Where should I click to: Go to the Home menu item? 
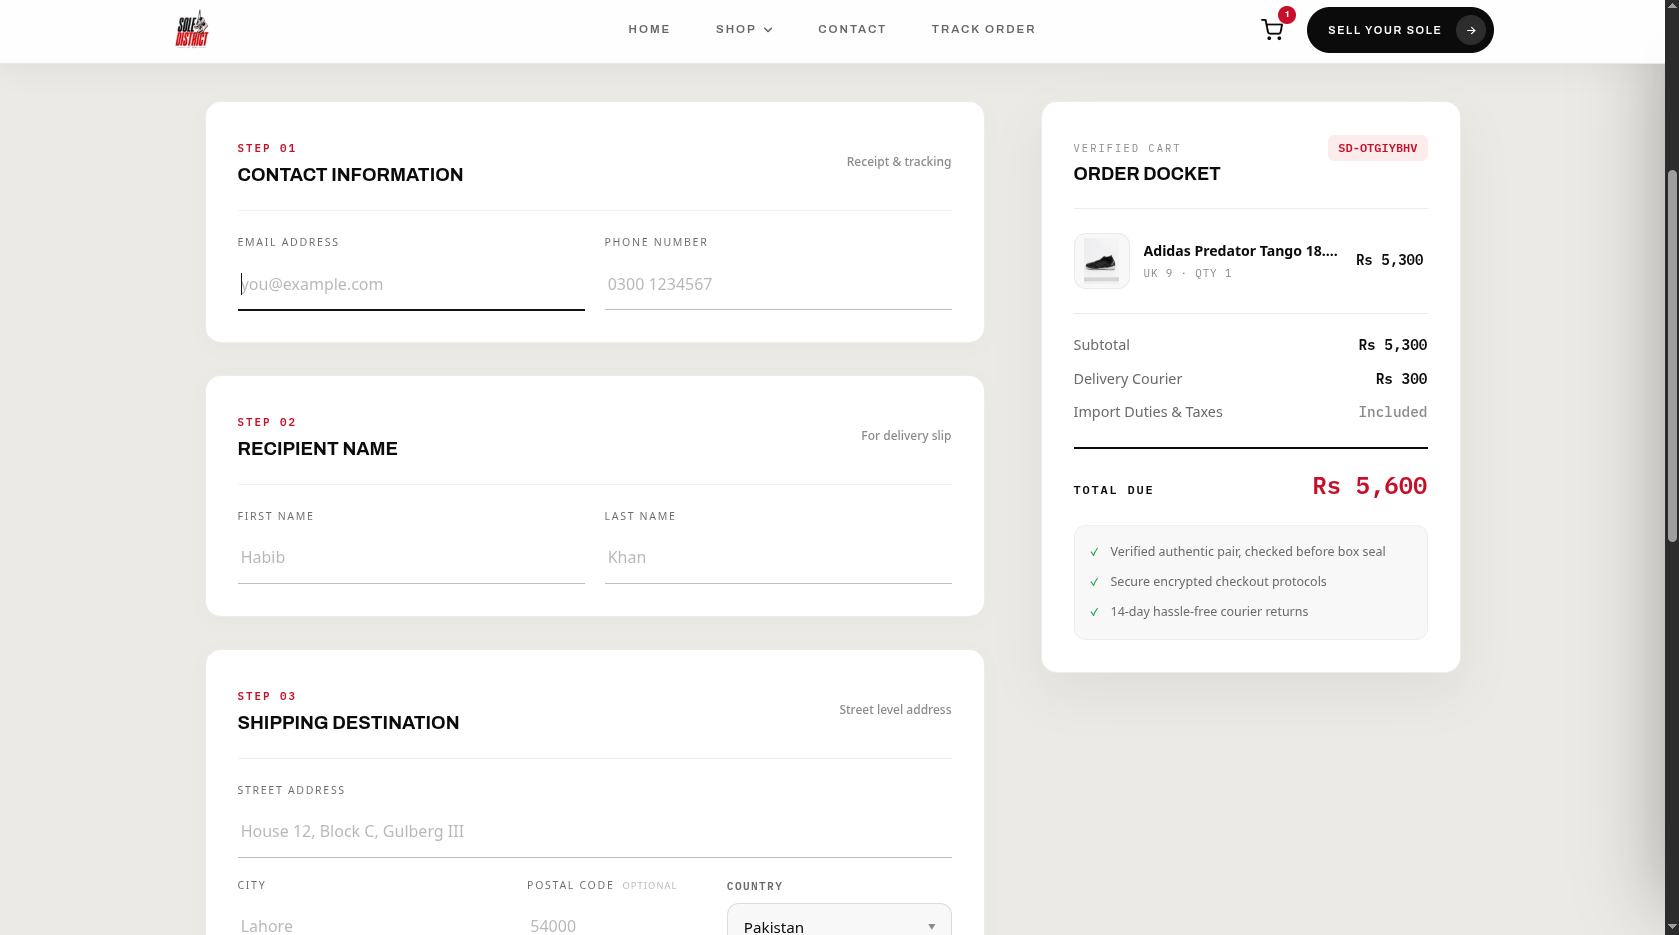click(x=649, y=29)
